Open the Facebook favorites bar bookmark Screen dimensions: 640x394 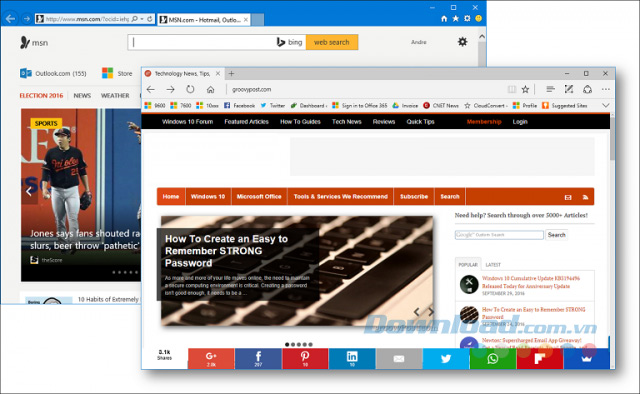[x=240, y=105]
